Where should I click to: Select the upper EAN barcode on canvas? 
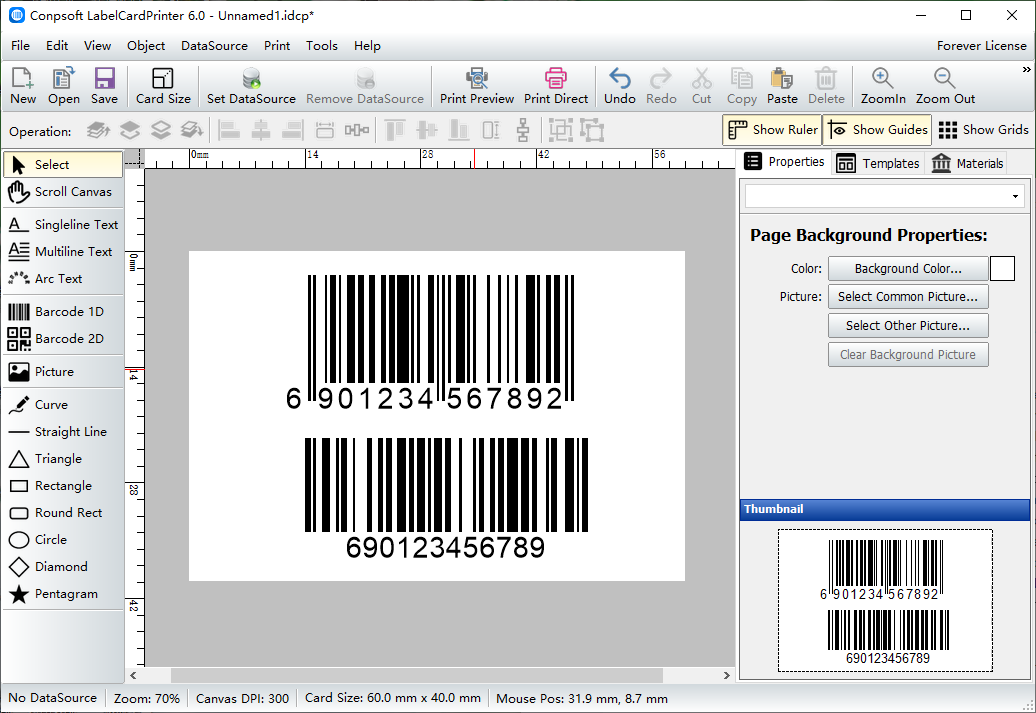coord(429,342)
